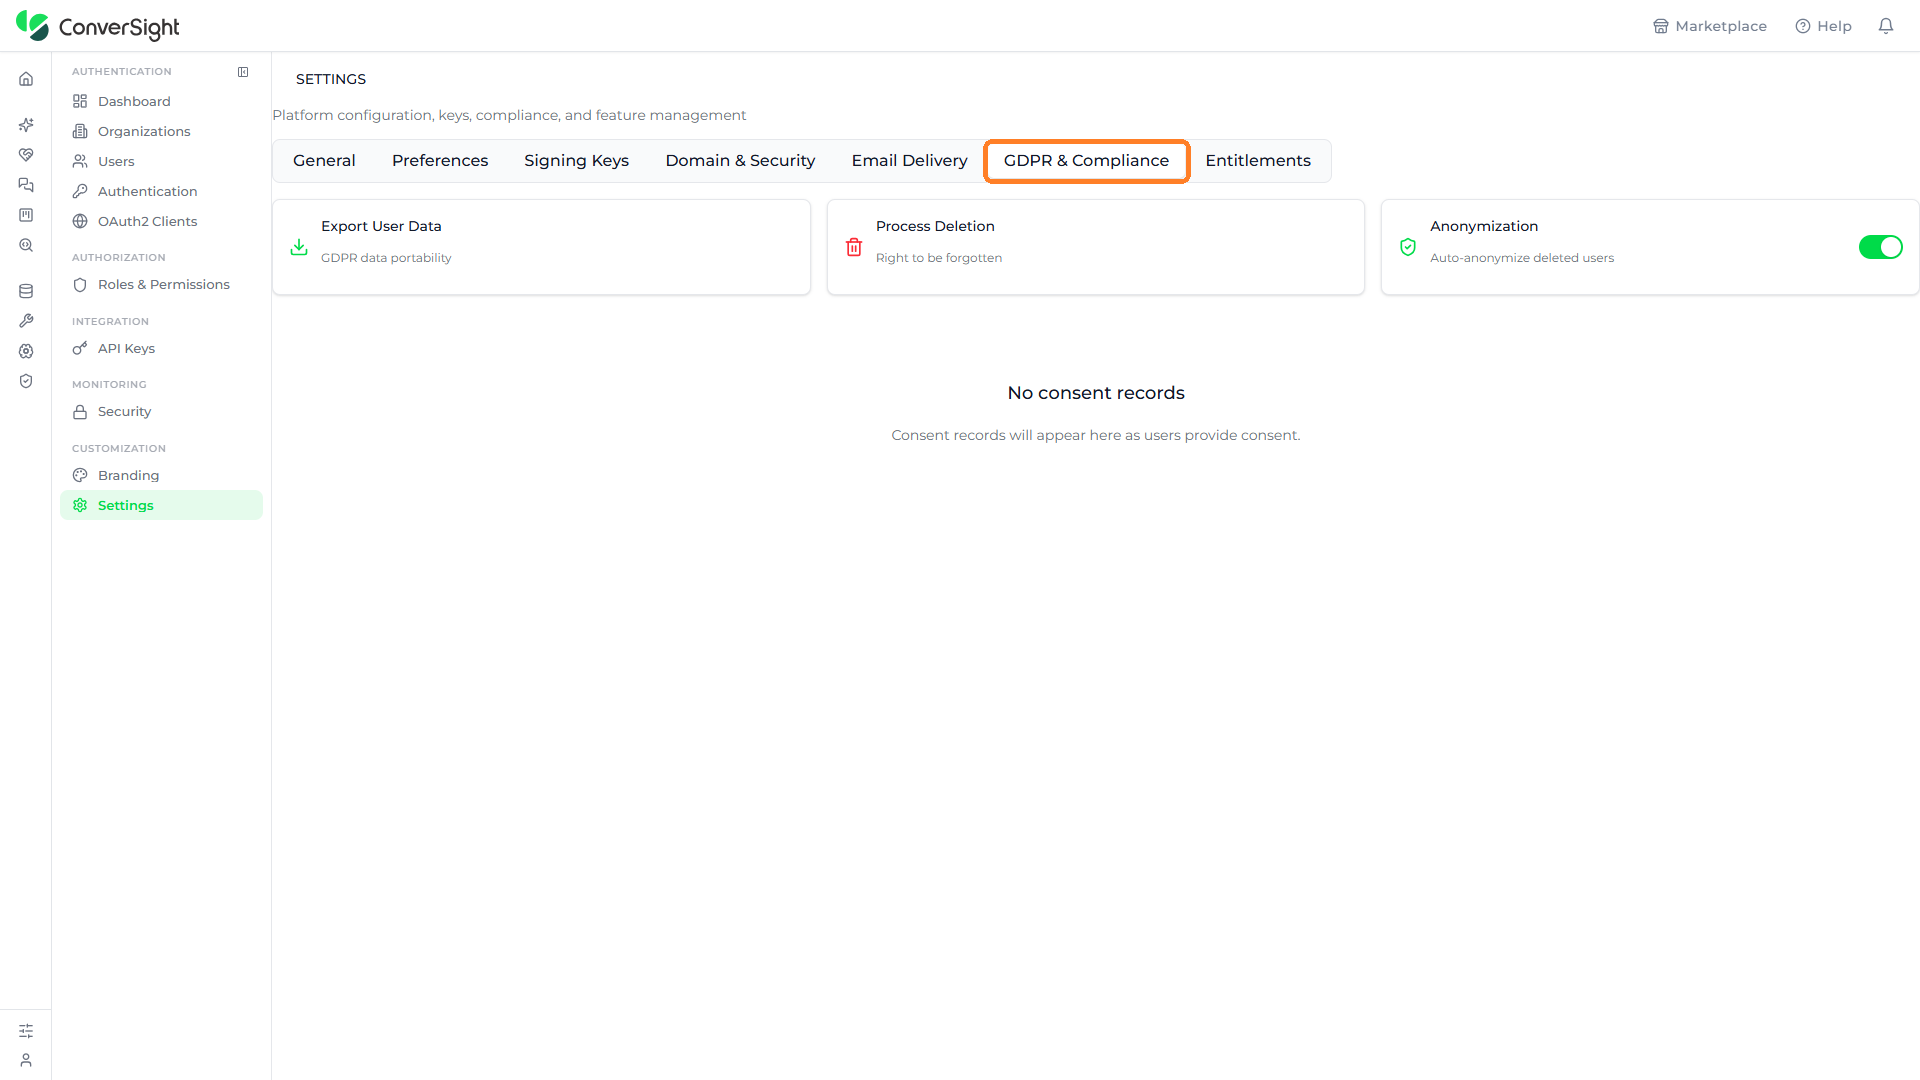Open Roles & Permissions
1920x1080 pixels.
click(161, 284)
